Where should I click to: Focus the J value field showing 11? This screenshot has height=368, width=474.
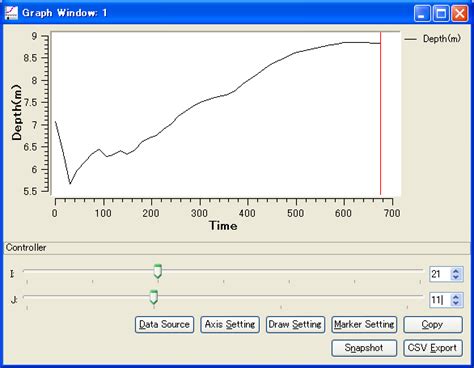coord(440,300)
